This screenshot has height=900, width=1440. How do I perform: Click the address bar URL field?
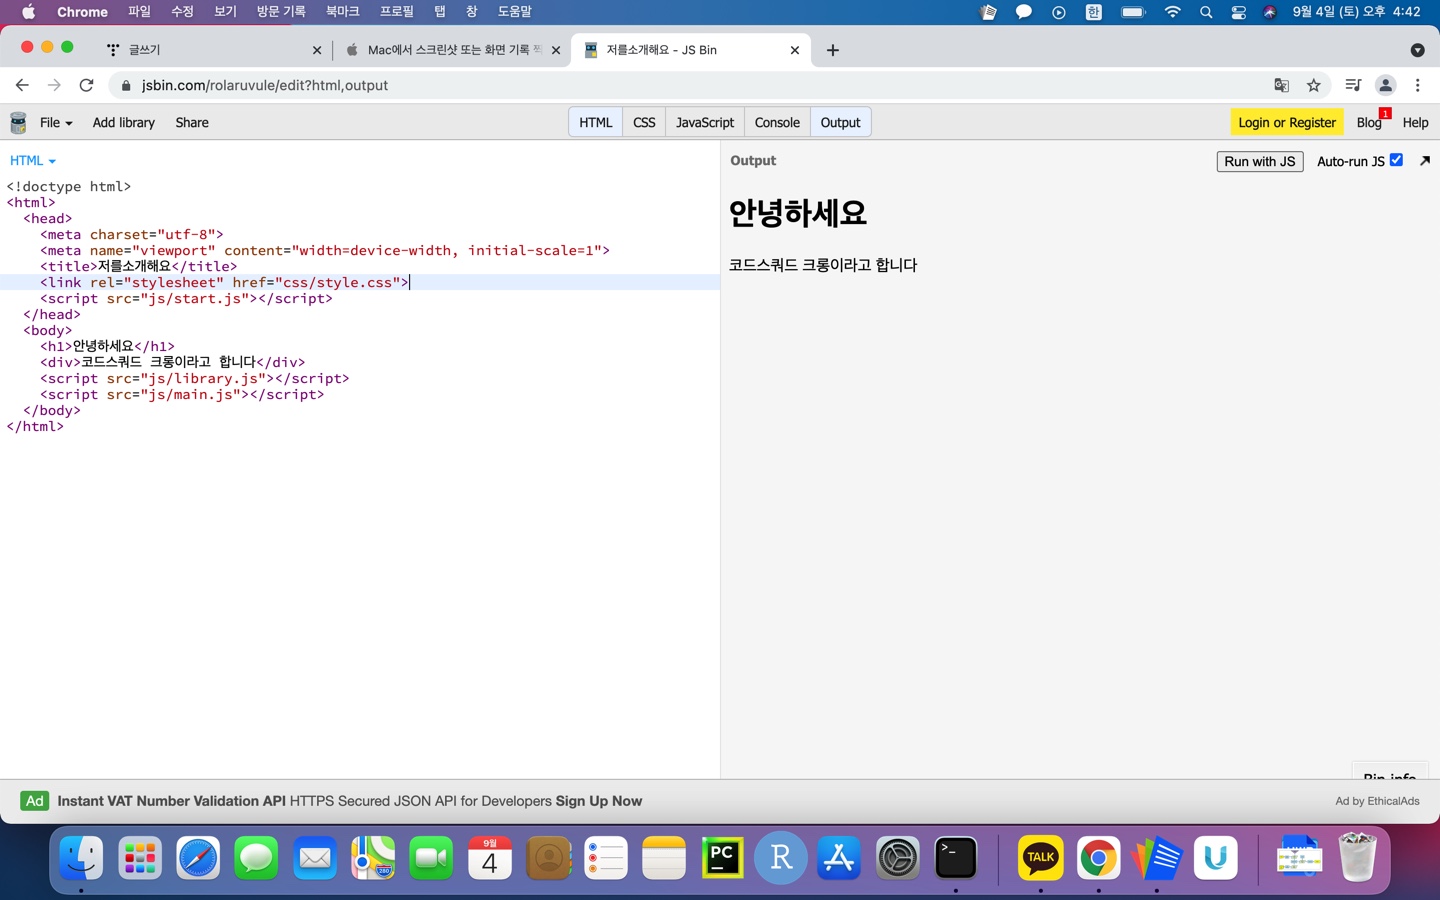[690, 85]
